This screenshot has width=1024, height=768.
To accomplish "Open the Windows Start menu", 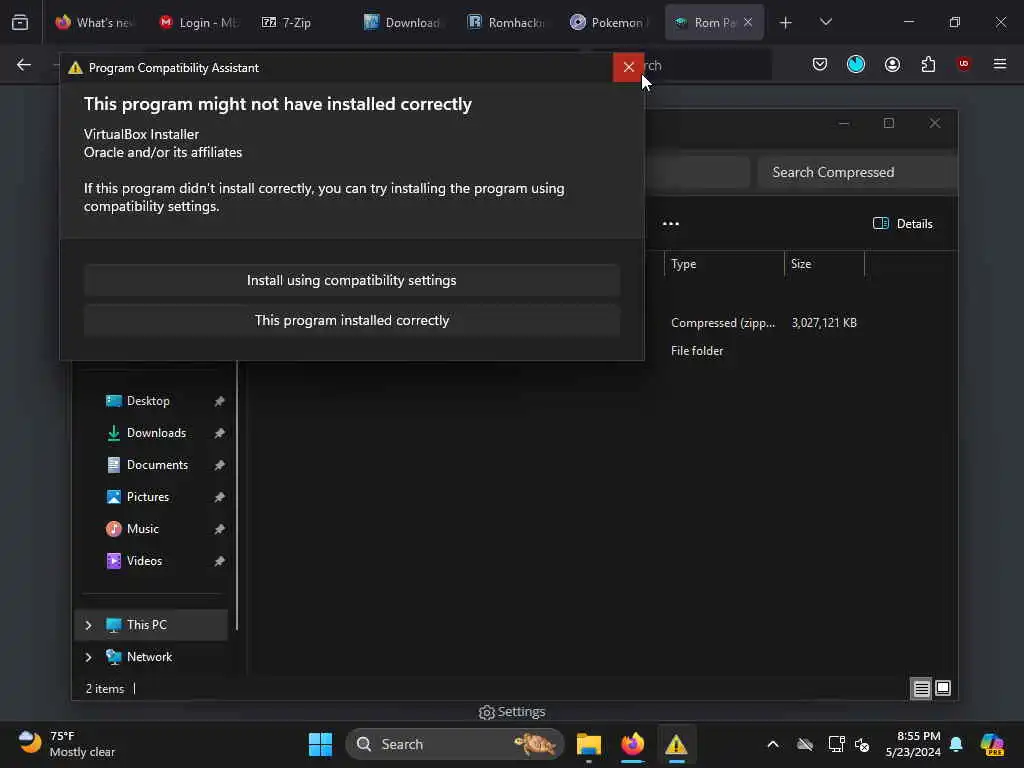I will click(x=320, y=744).
